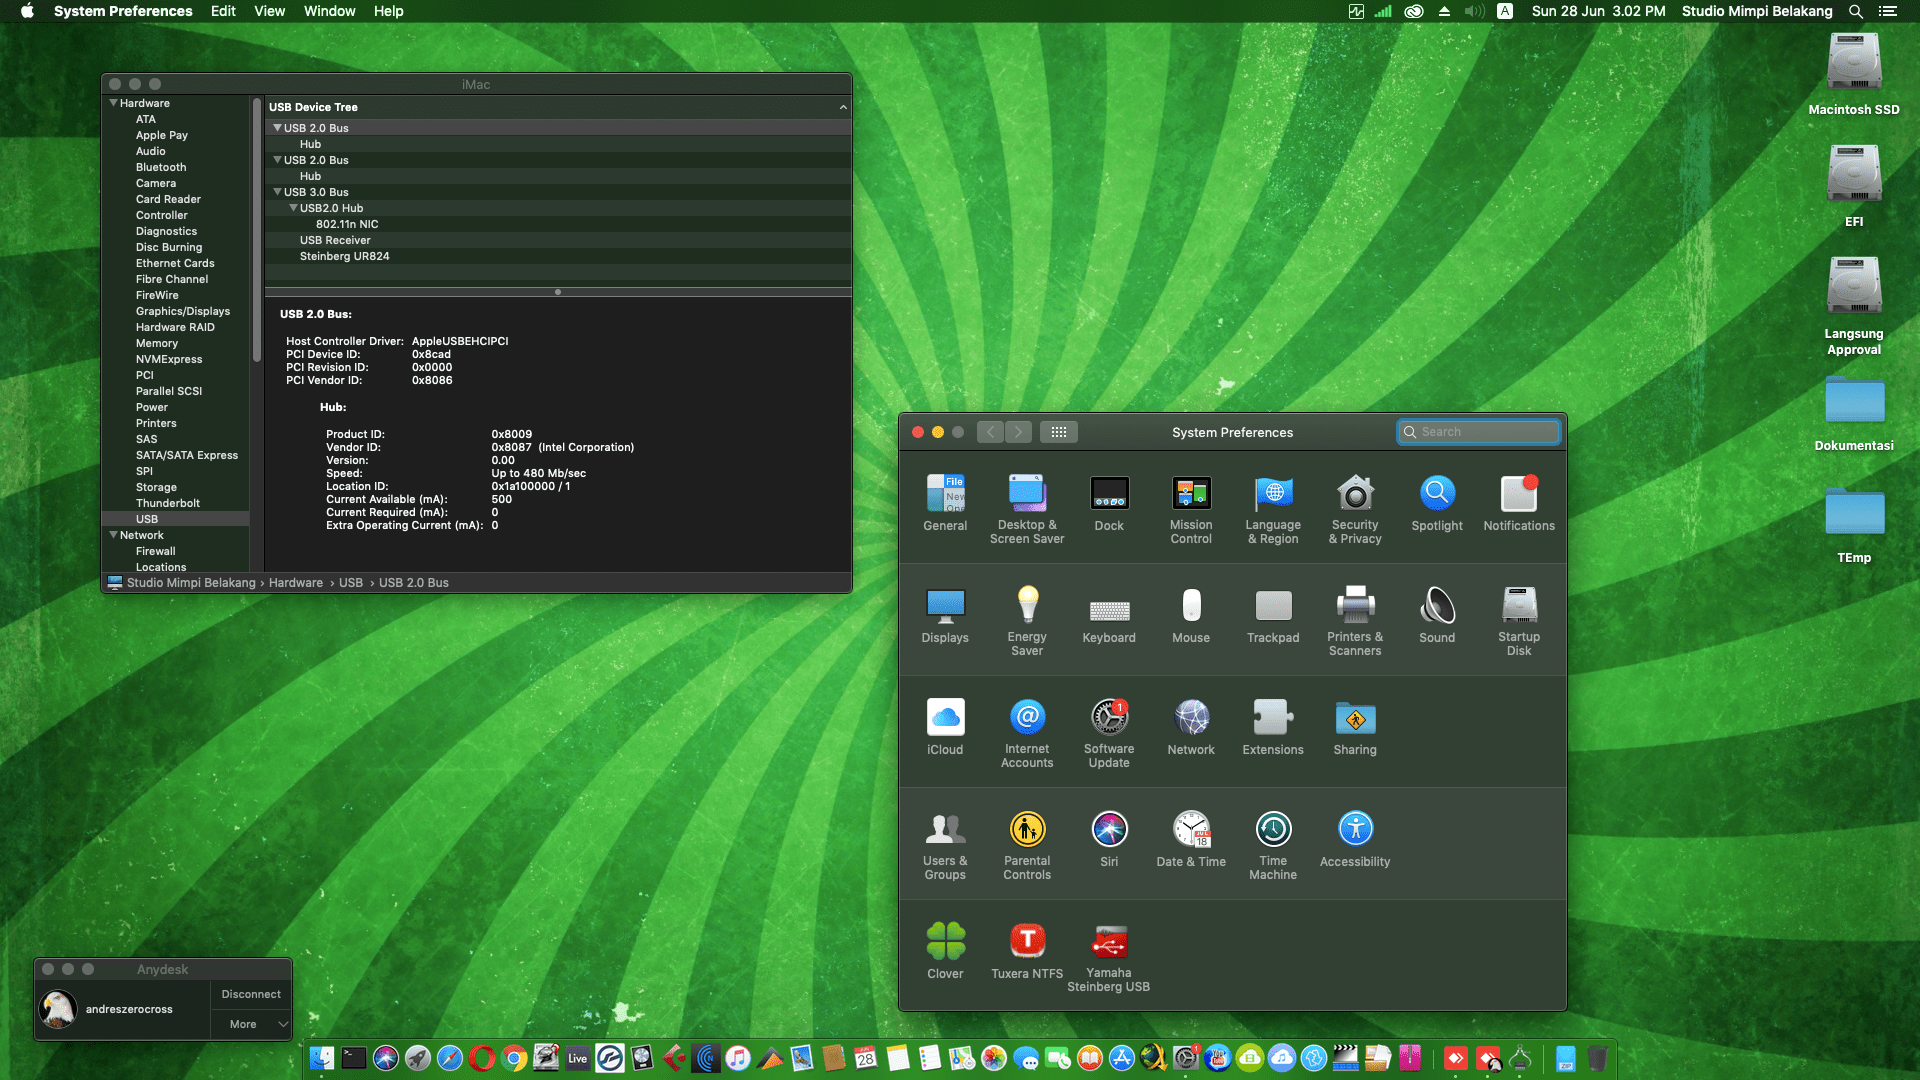Collapse the Network section in sidebar
This screenshot has width=1920, height=1080.
click(113, 535)
